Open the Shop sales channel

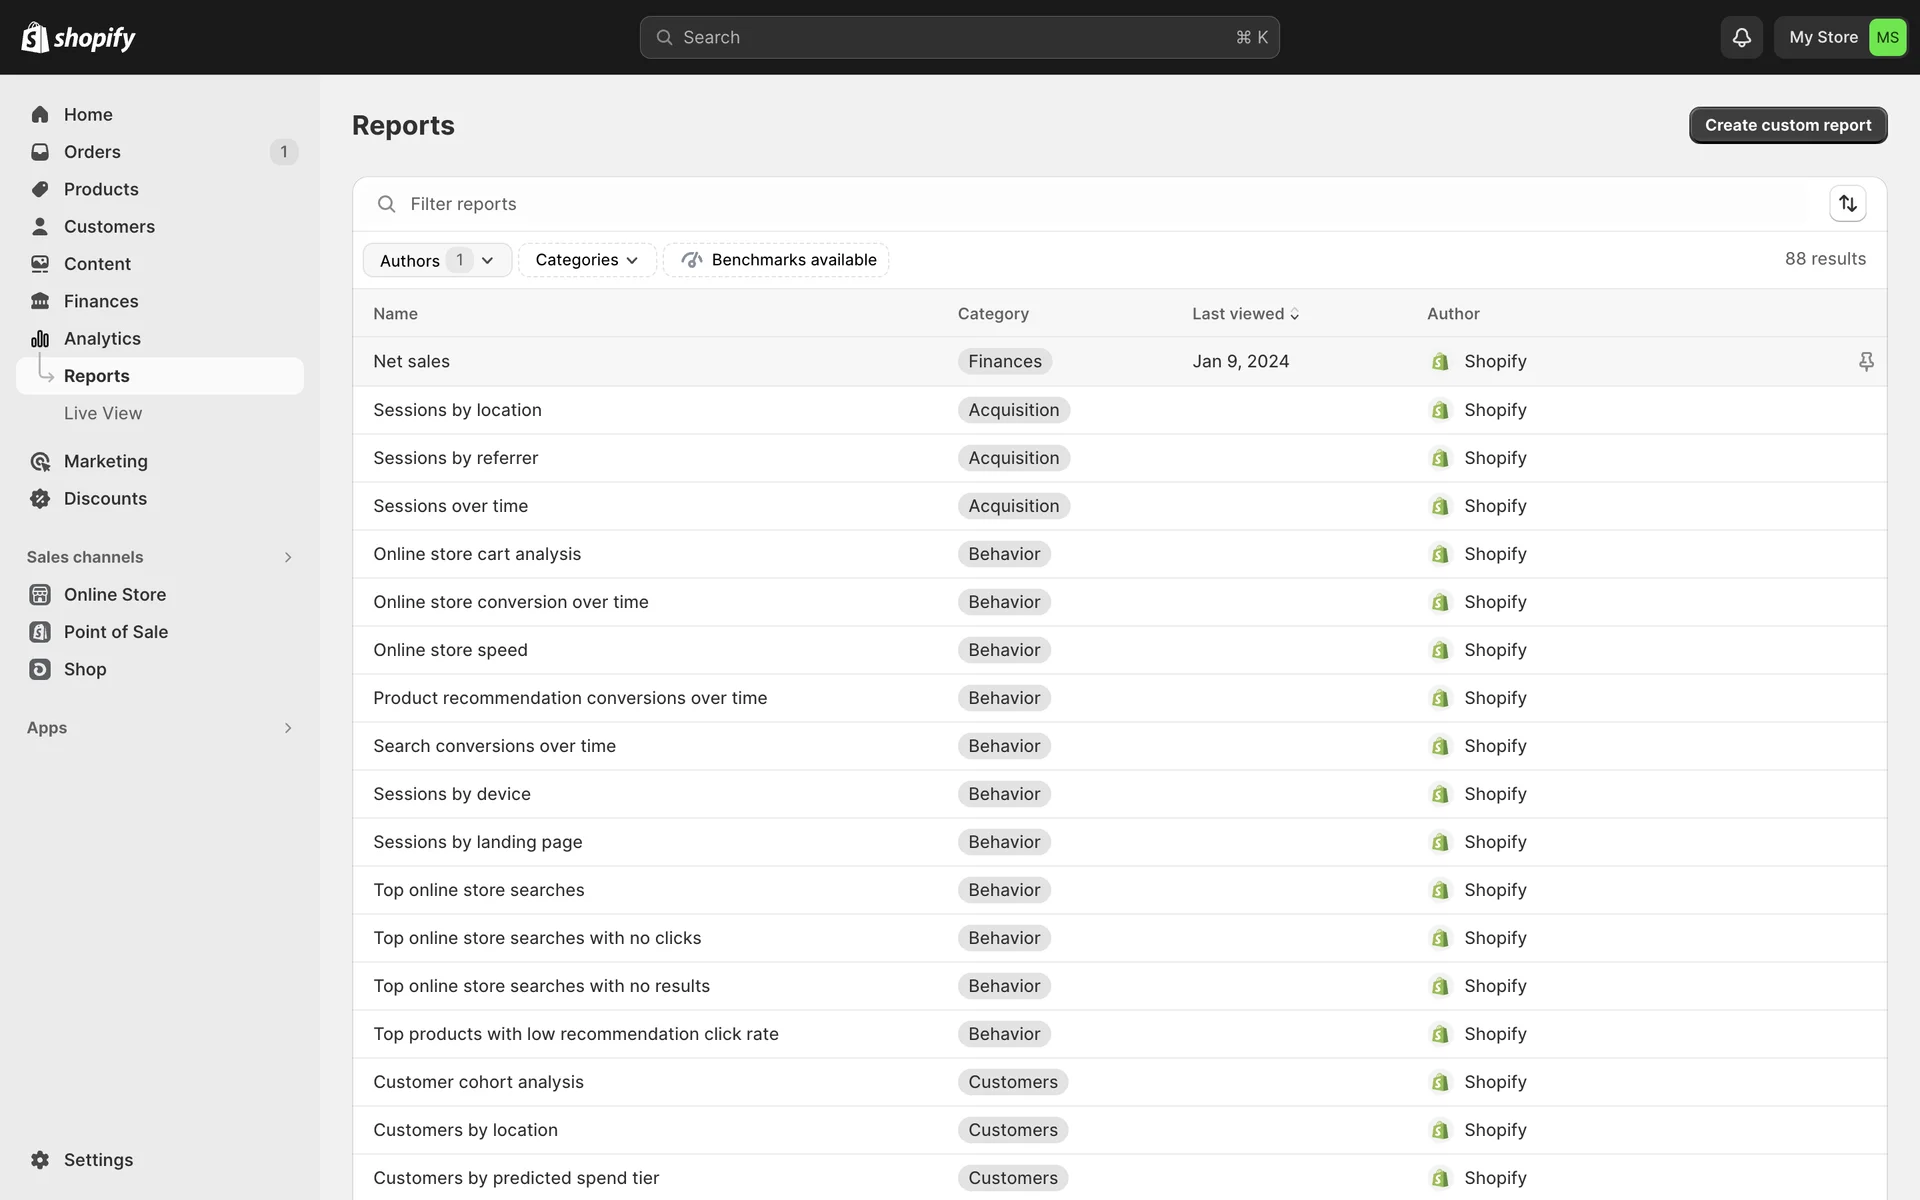84,669
